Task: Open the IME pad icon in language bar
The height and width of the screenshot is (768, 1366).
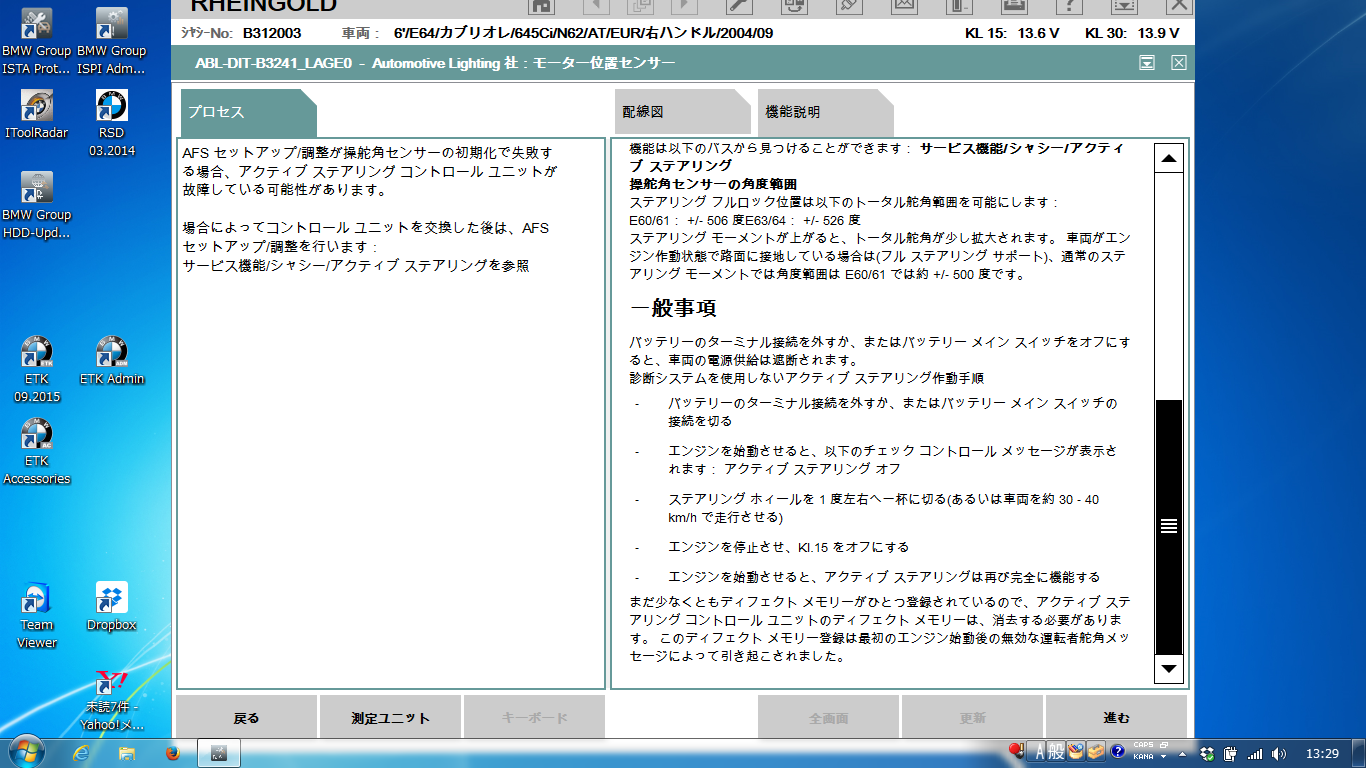Action: (x=1076, y=751)
